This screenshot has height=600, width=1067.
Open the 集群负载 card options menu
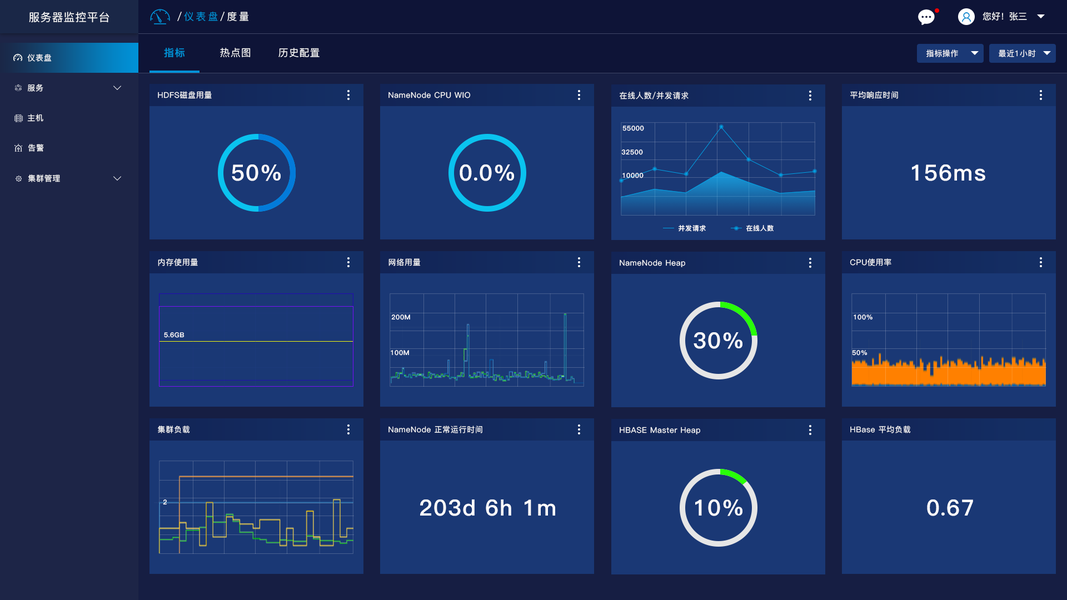[348, 429]
